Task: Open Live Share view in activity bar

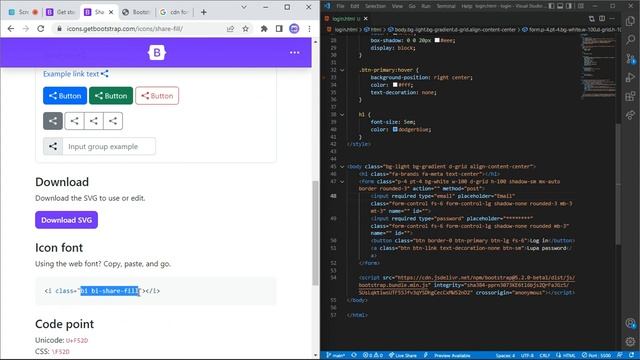Action: pos(630,115)
